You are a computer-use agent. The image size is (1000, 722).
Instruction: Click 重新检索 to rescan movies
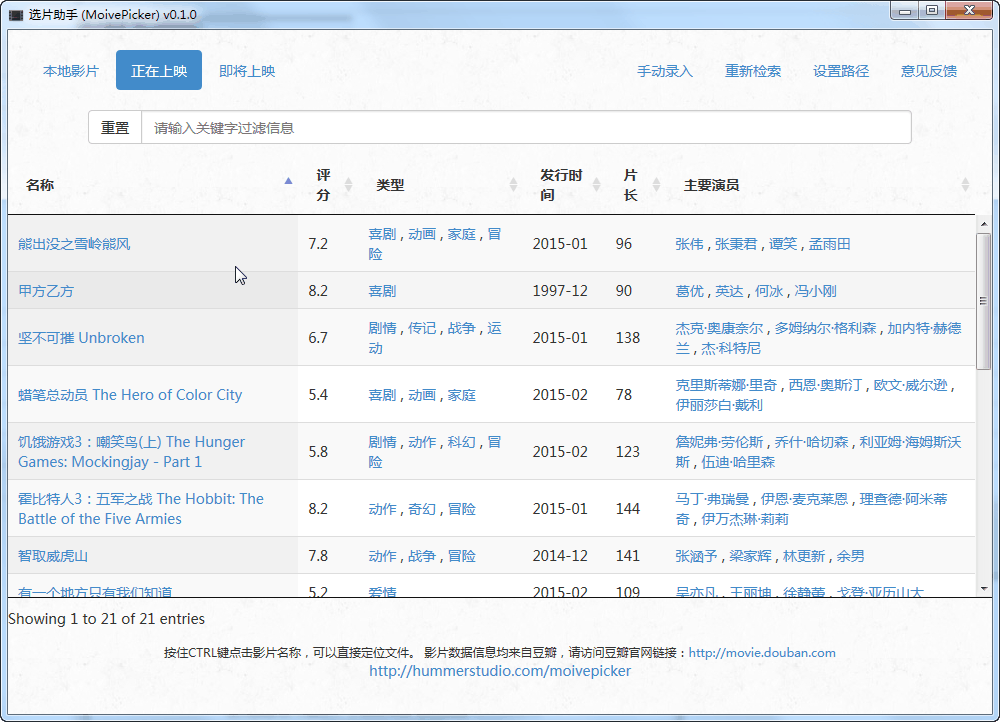(753, 71)
